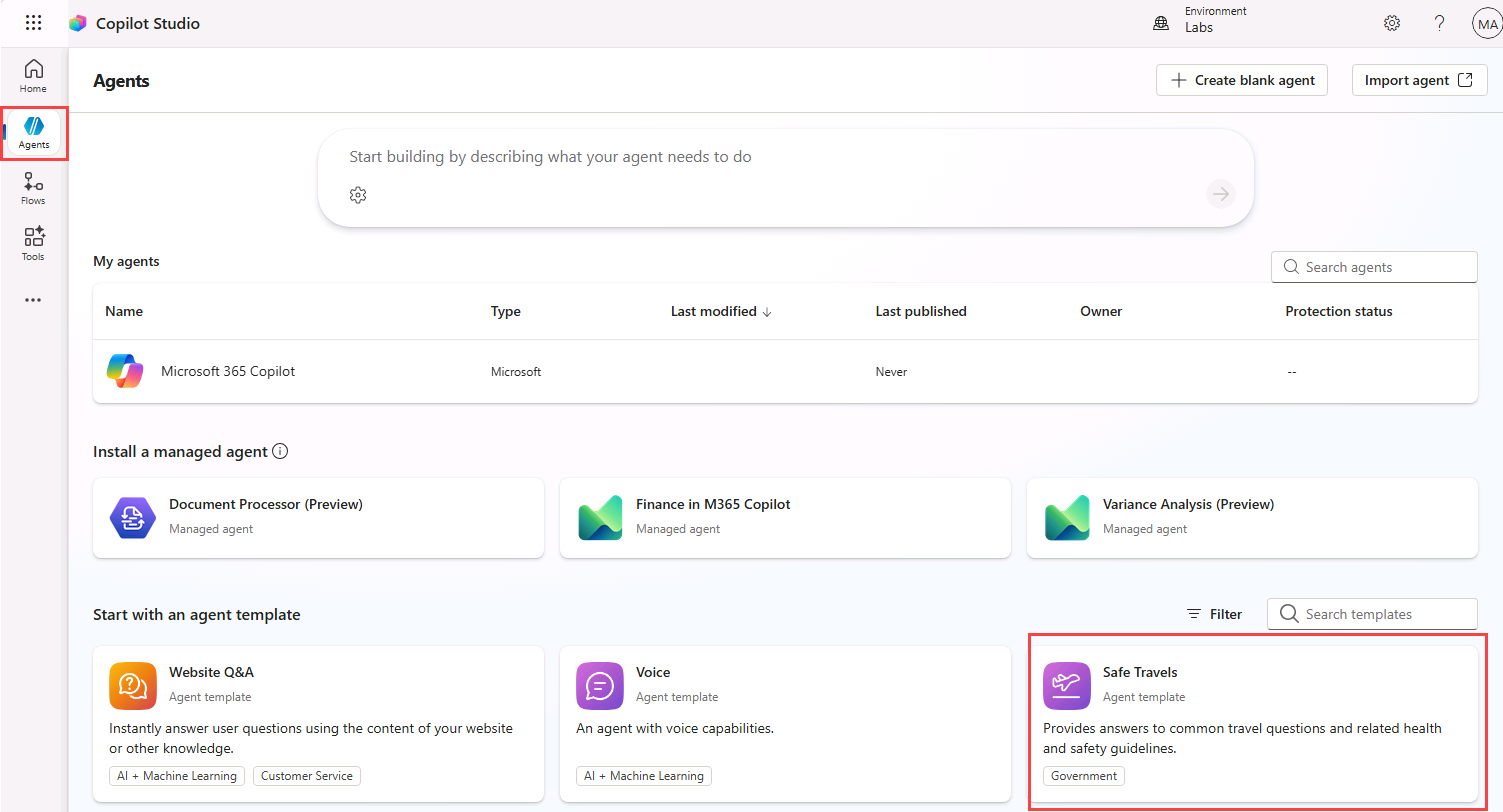Image resolution: width=1503 pixels, height=812 pixels.
Task: Click the Copilot Studio logo icon
Action: point(78,23)
